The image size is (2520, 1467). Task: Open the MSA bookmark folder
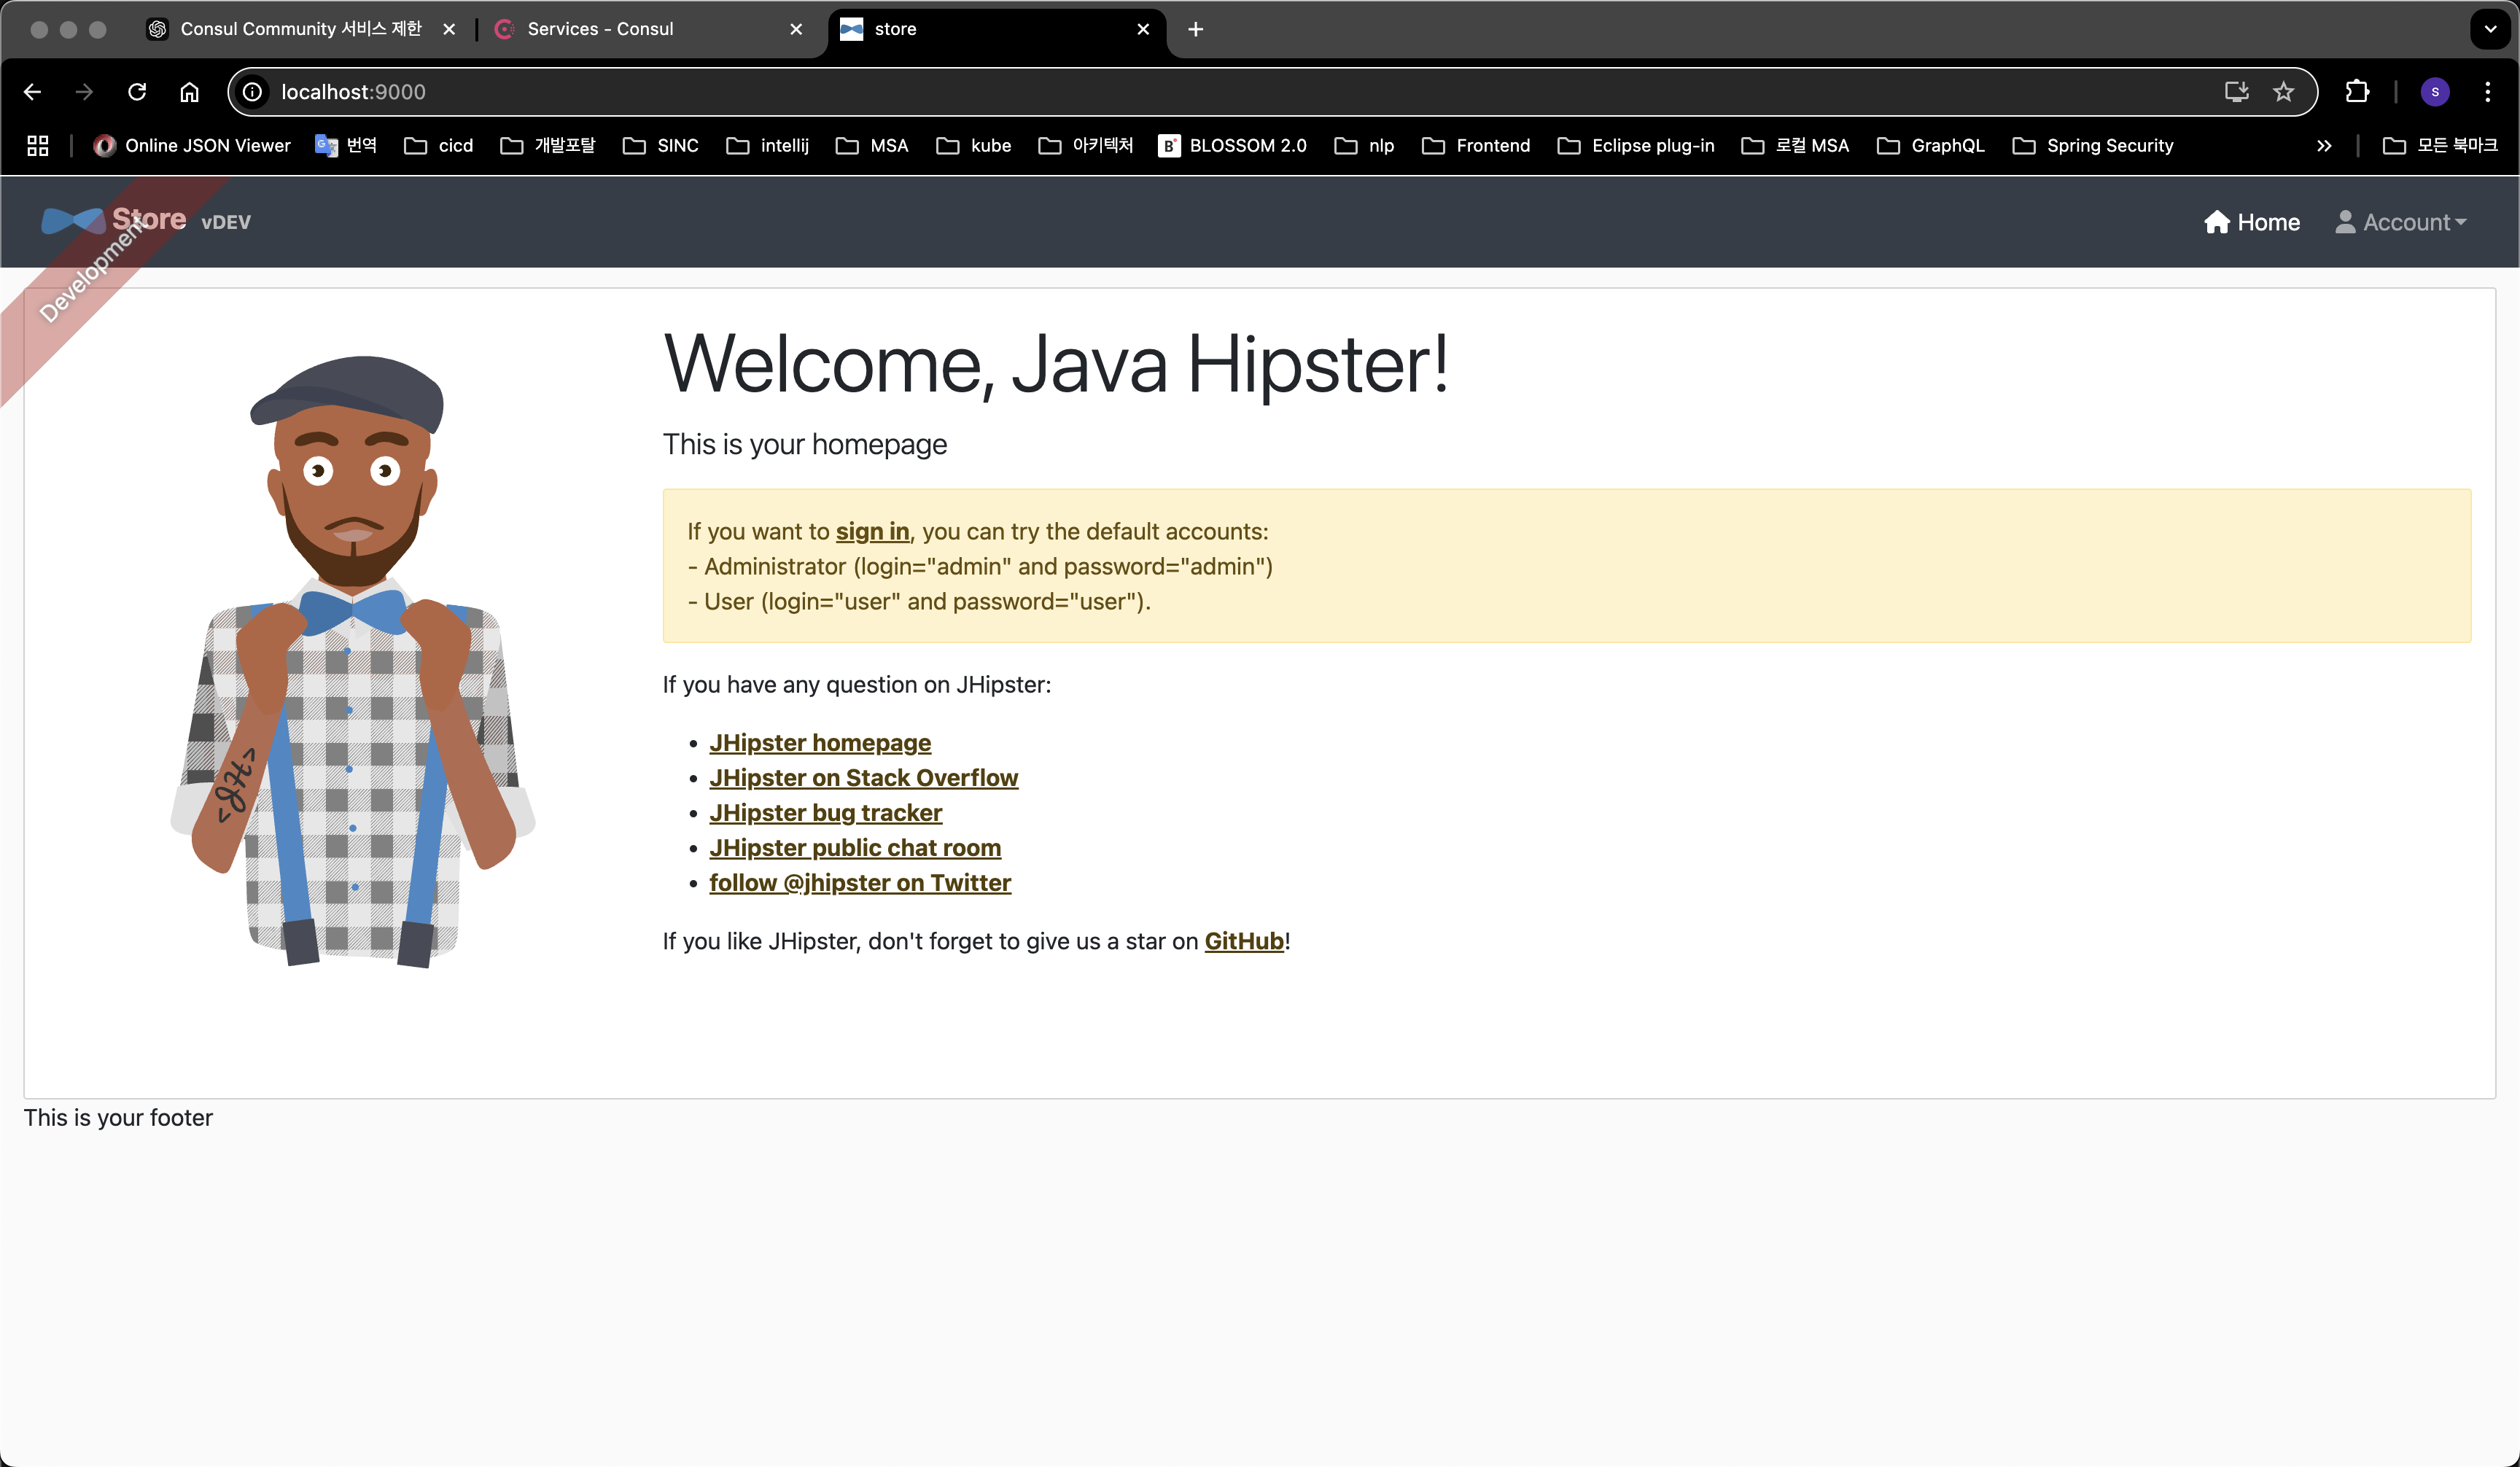(872, 146)
